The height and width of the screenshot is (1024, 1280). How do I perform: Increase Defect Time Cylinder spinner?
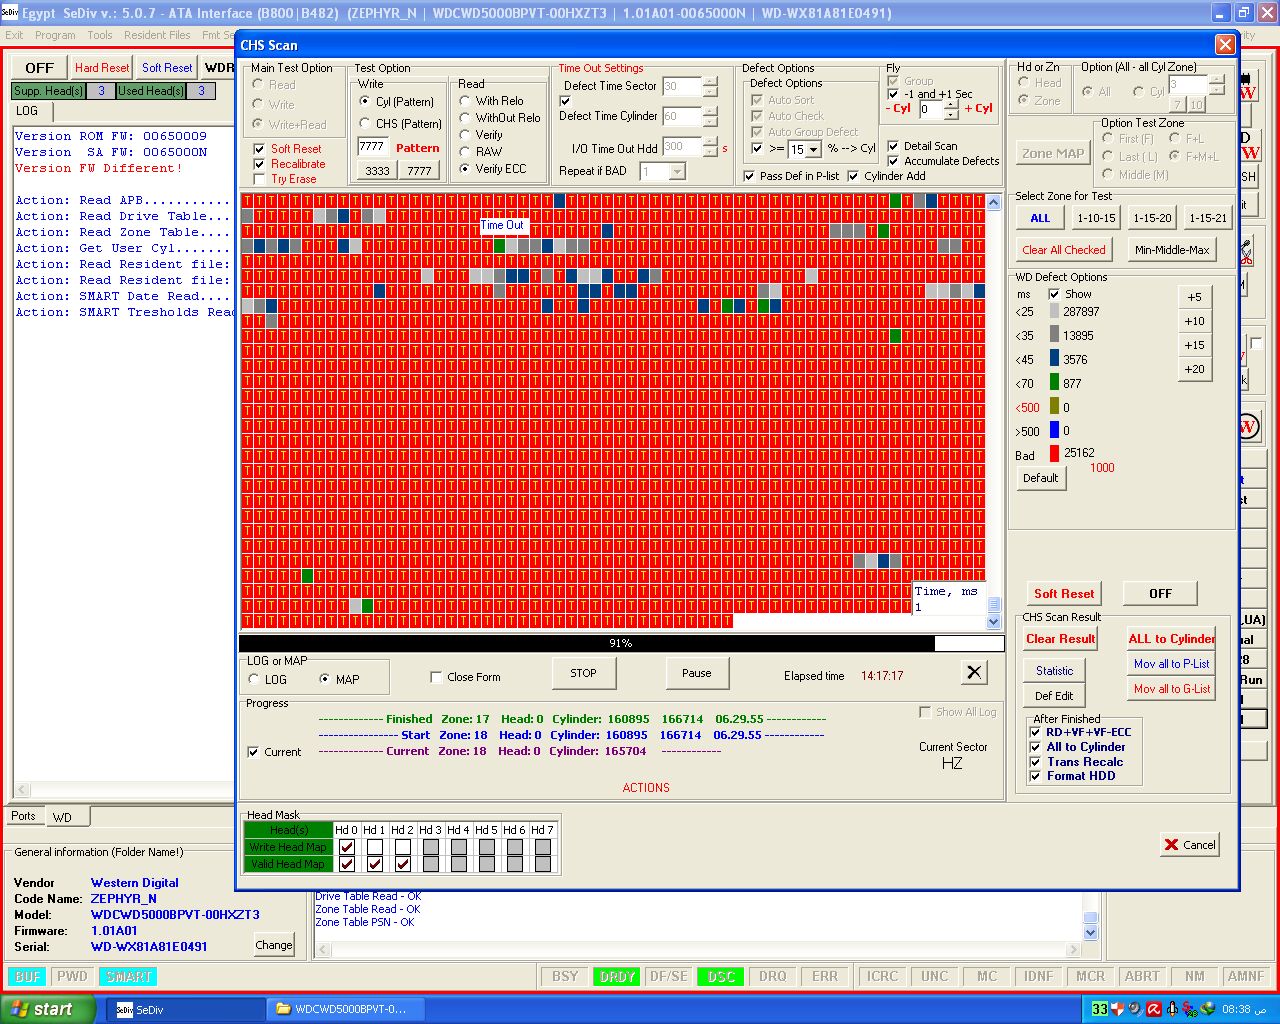710,111
